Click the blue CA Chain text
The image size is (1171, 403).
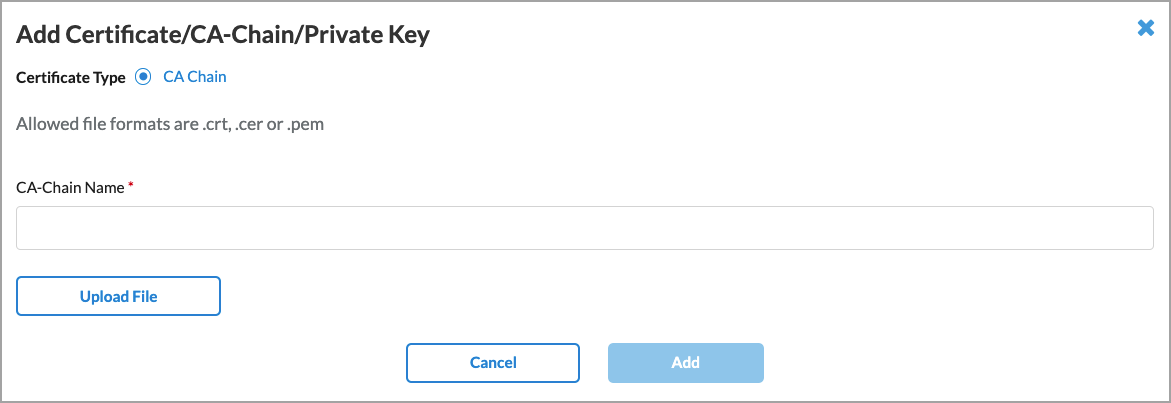click(195, 77)
